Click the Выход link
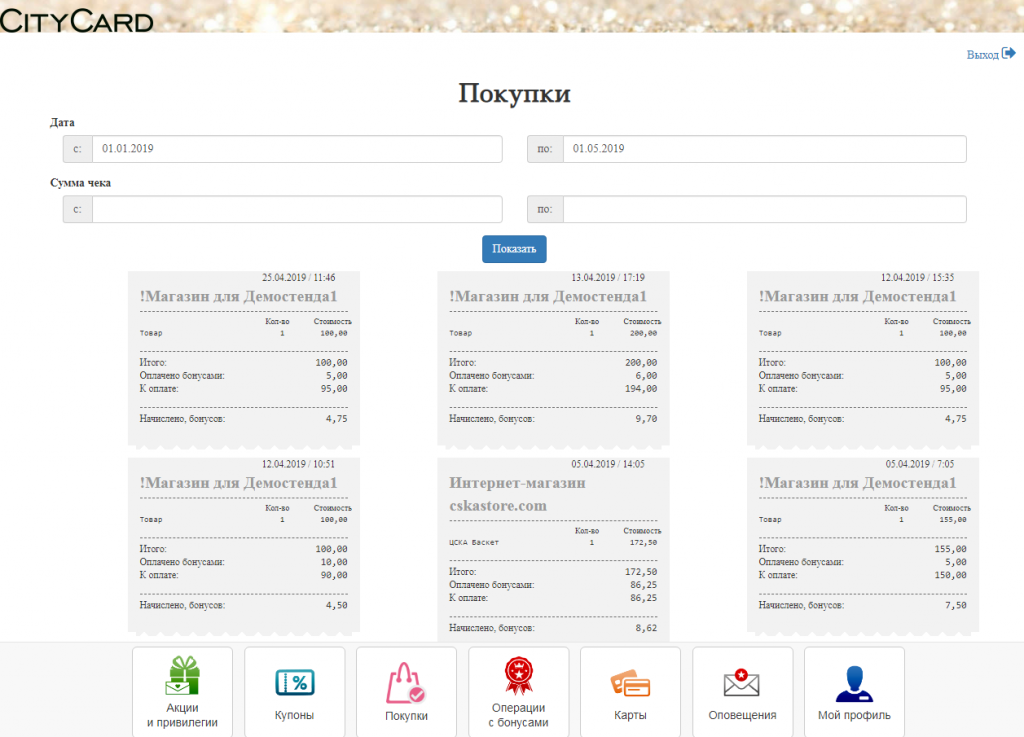This screenshot has width=1024, height=737. (x=982, y=55)
